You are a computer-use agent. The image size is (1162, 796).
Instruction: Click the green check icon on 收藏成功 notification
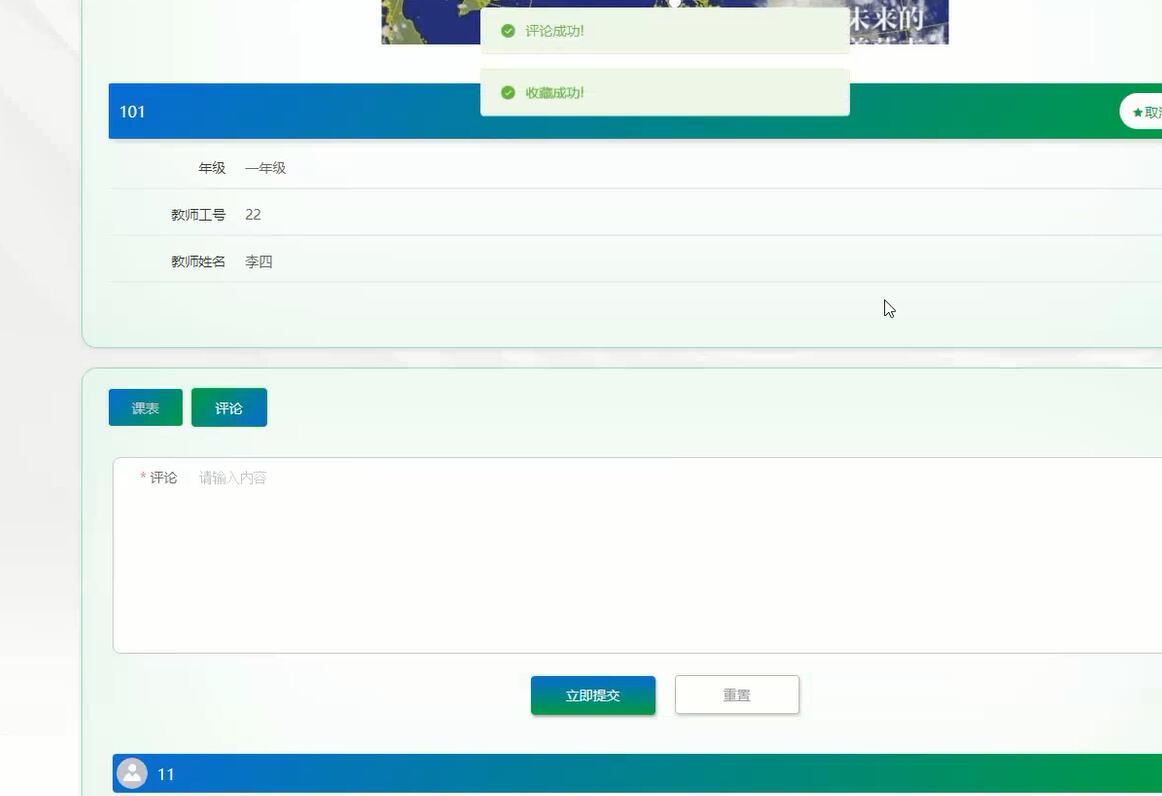click(508, 93)
